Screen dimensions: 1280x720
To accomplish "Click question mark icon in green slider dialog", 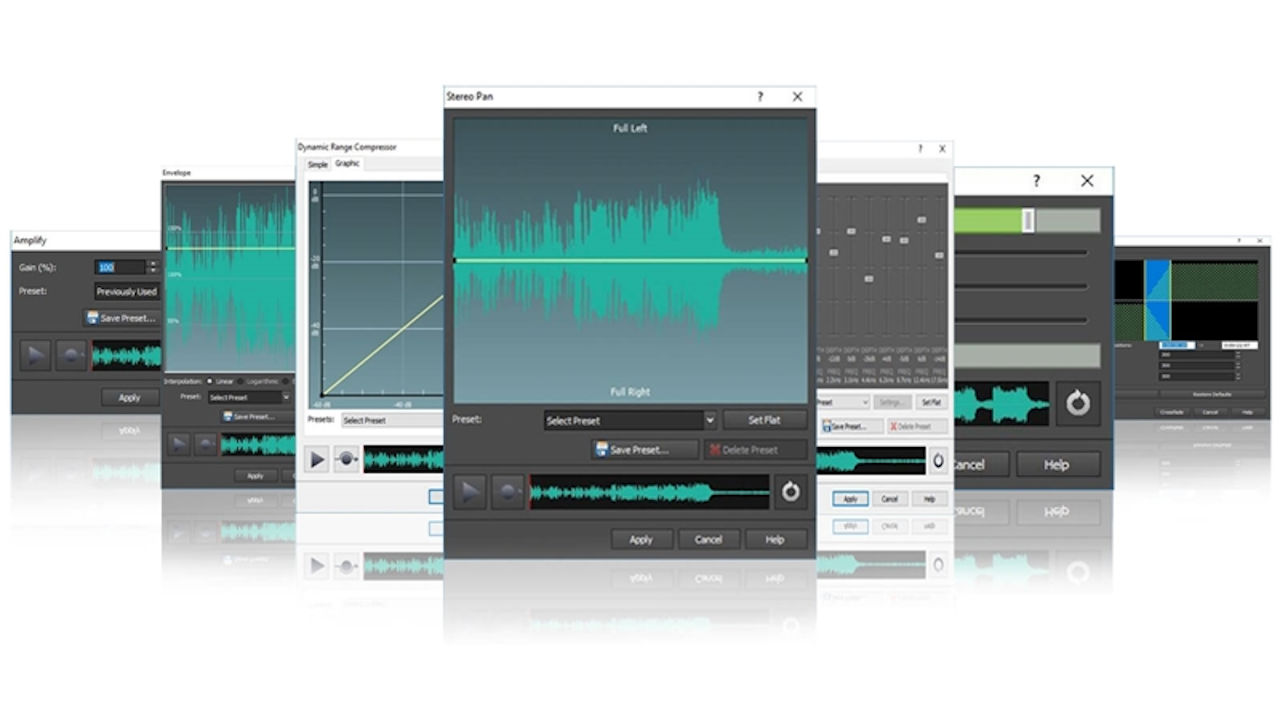I will [1036, 181].
